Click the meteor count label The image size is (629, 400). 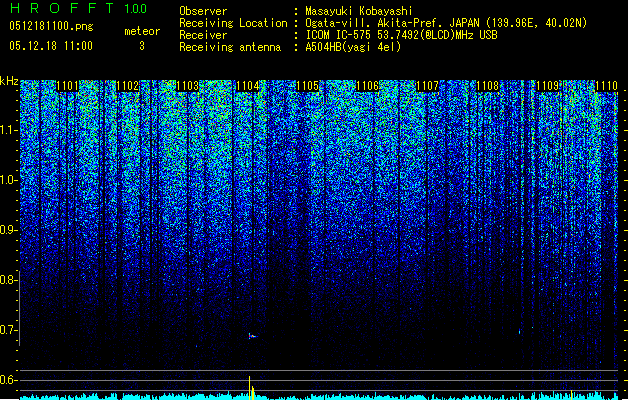(142, 31)
